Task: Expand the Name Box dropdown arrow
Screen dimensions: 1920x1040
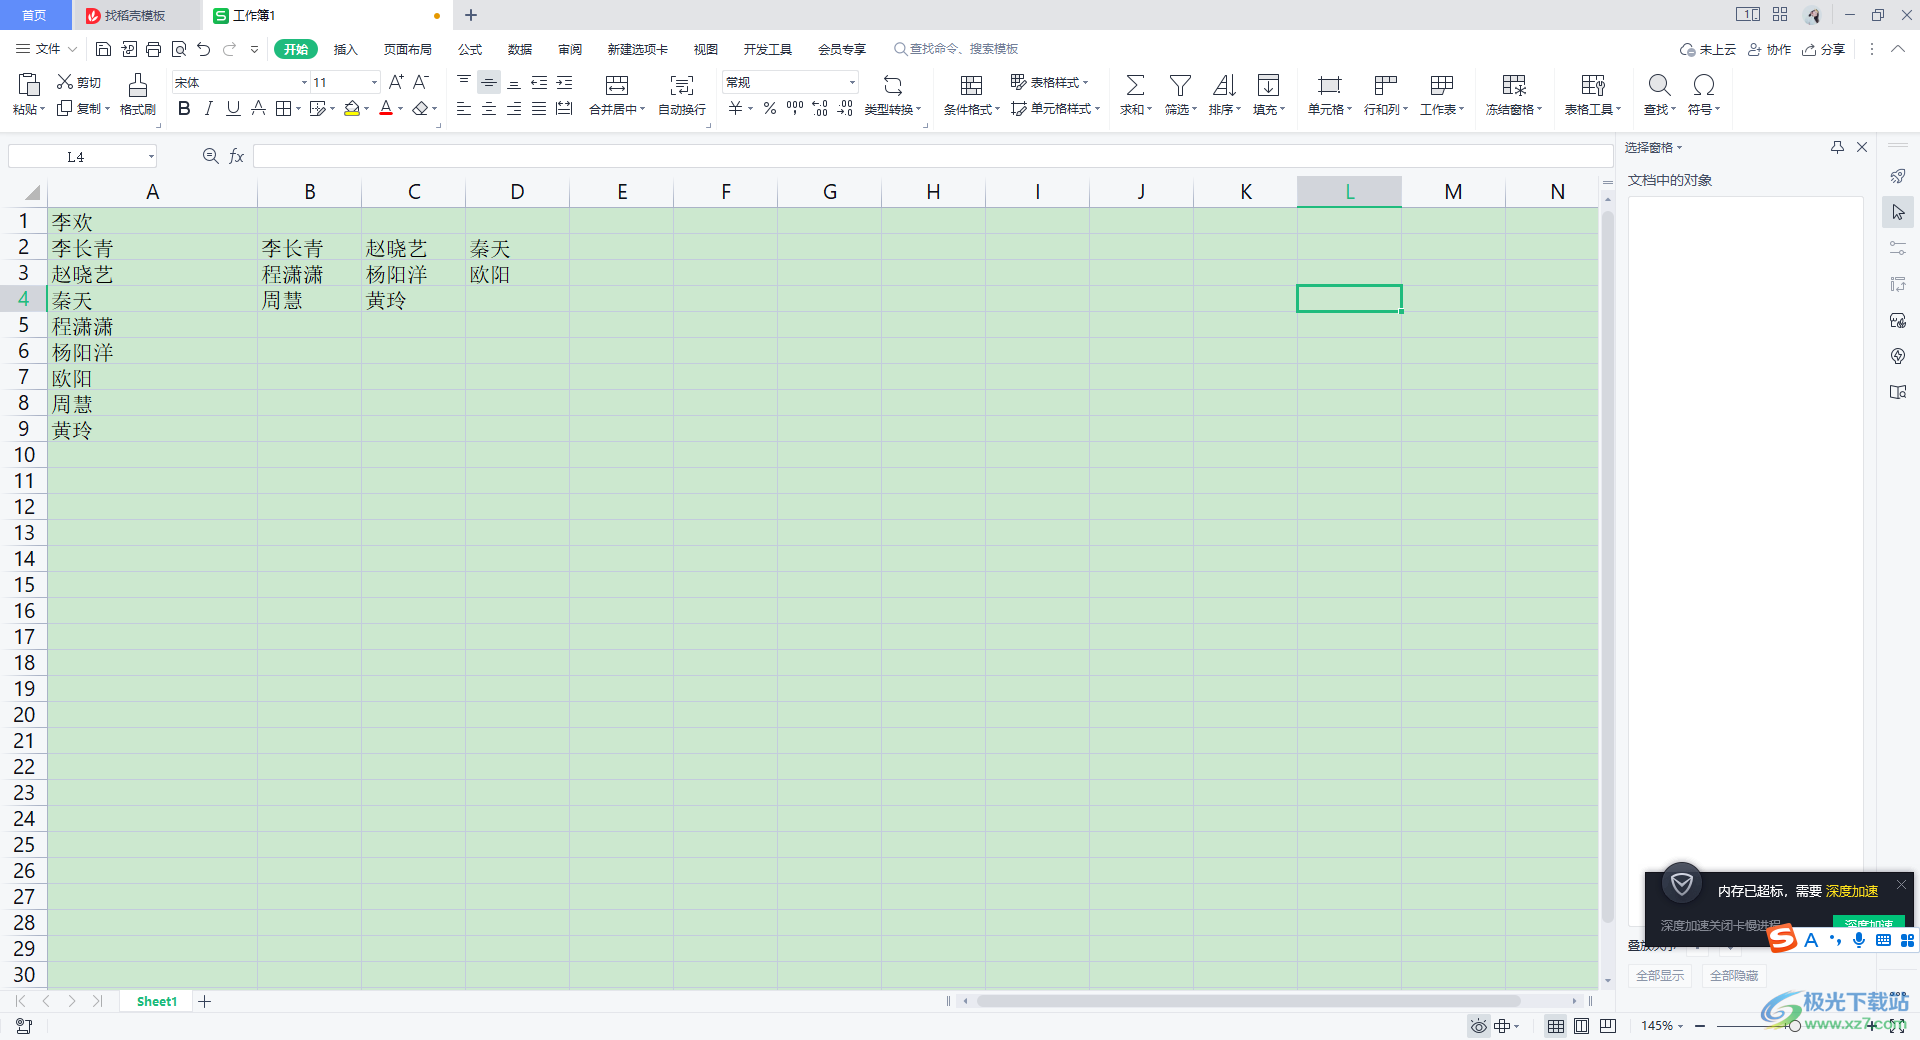Action: pos(151,156)
